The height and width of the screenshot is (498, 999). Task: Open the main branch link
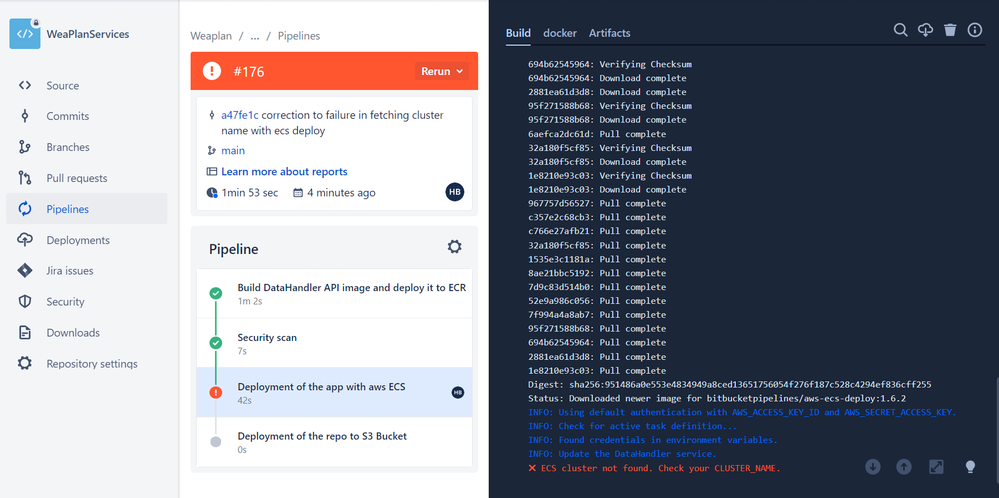coord(233,151)
